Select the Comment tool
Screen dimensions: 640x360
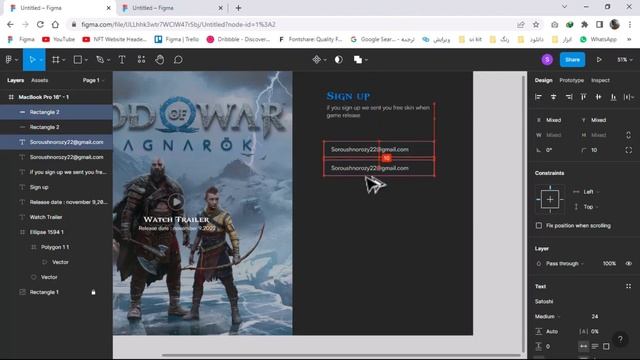click(178, 60)
